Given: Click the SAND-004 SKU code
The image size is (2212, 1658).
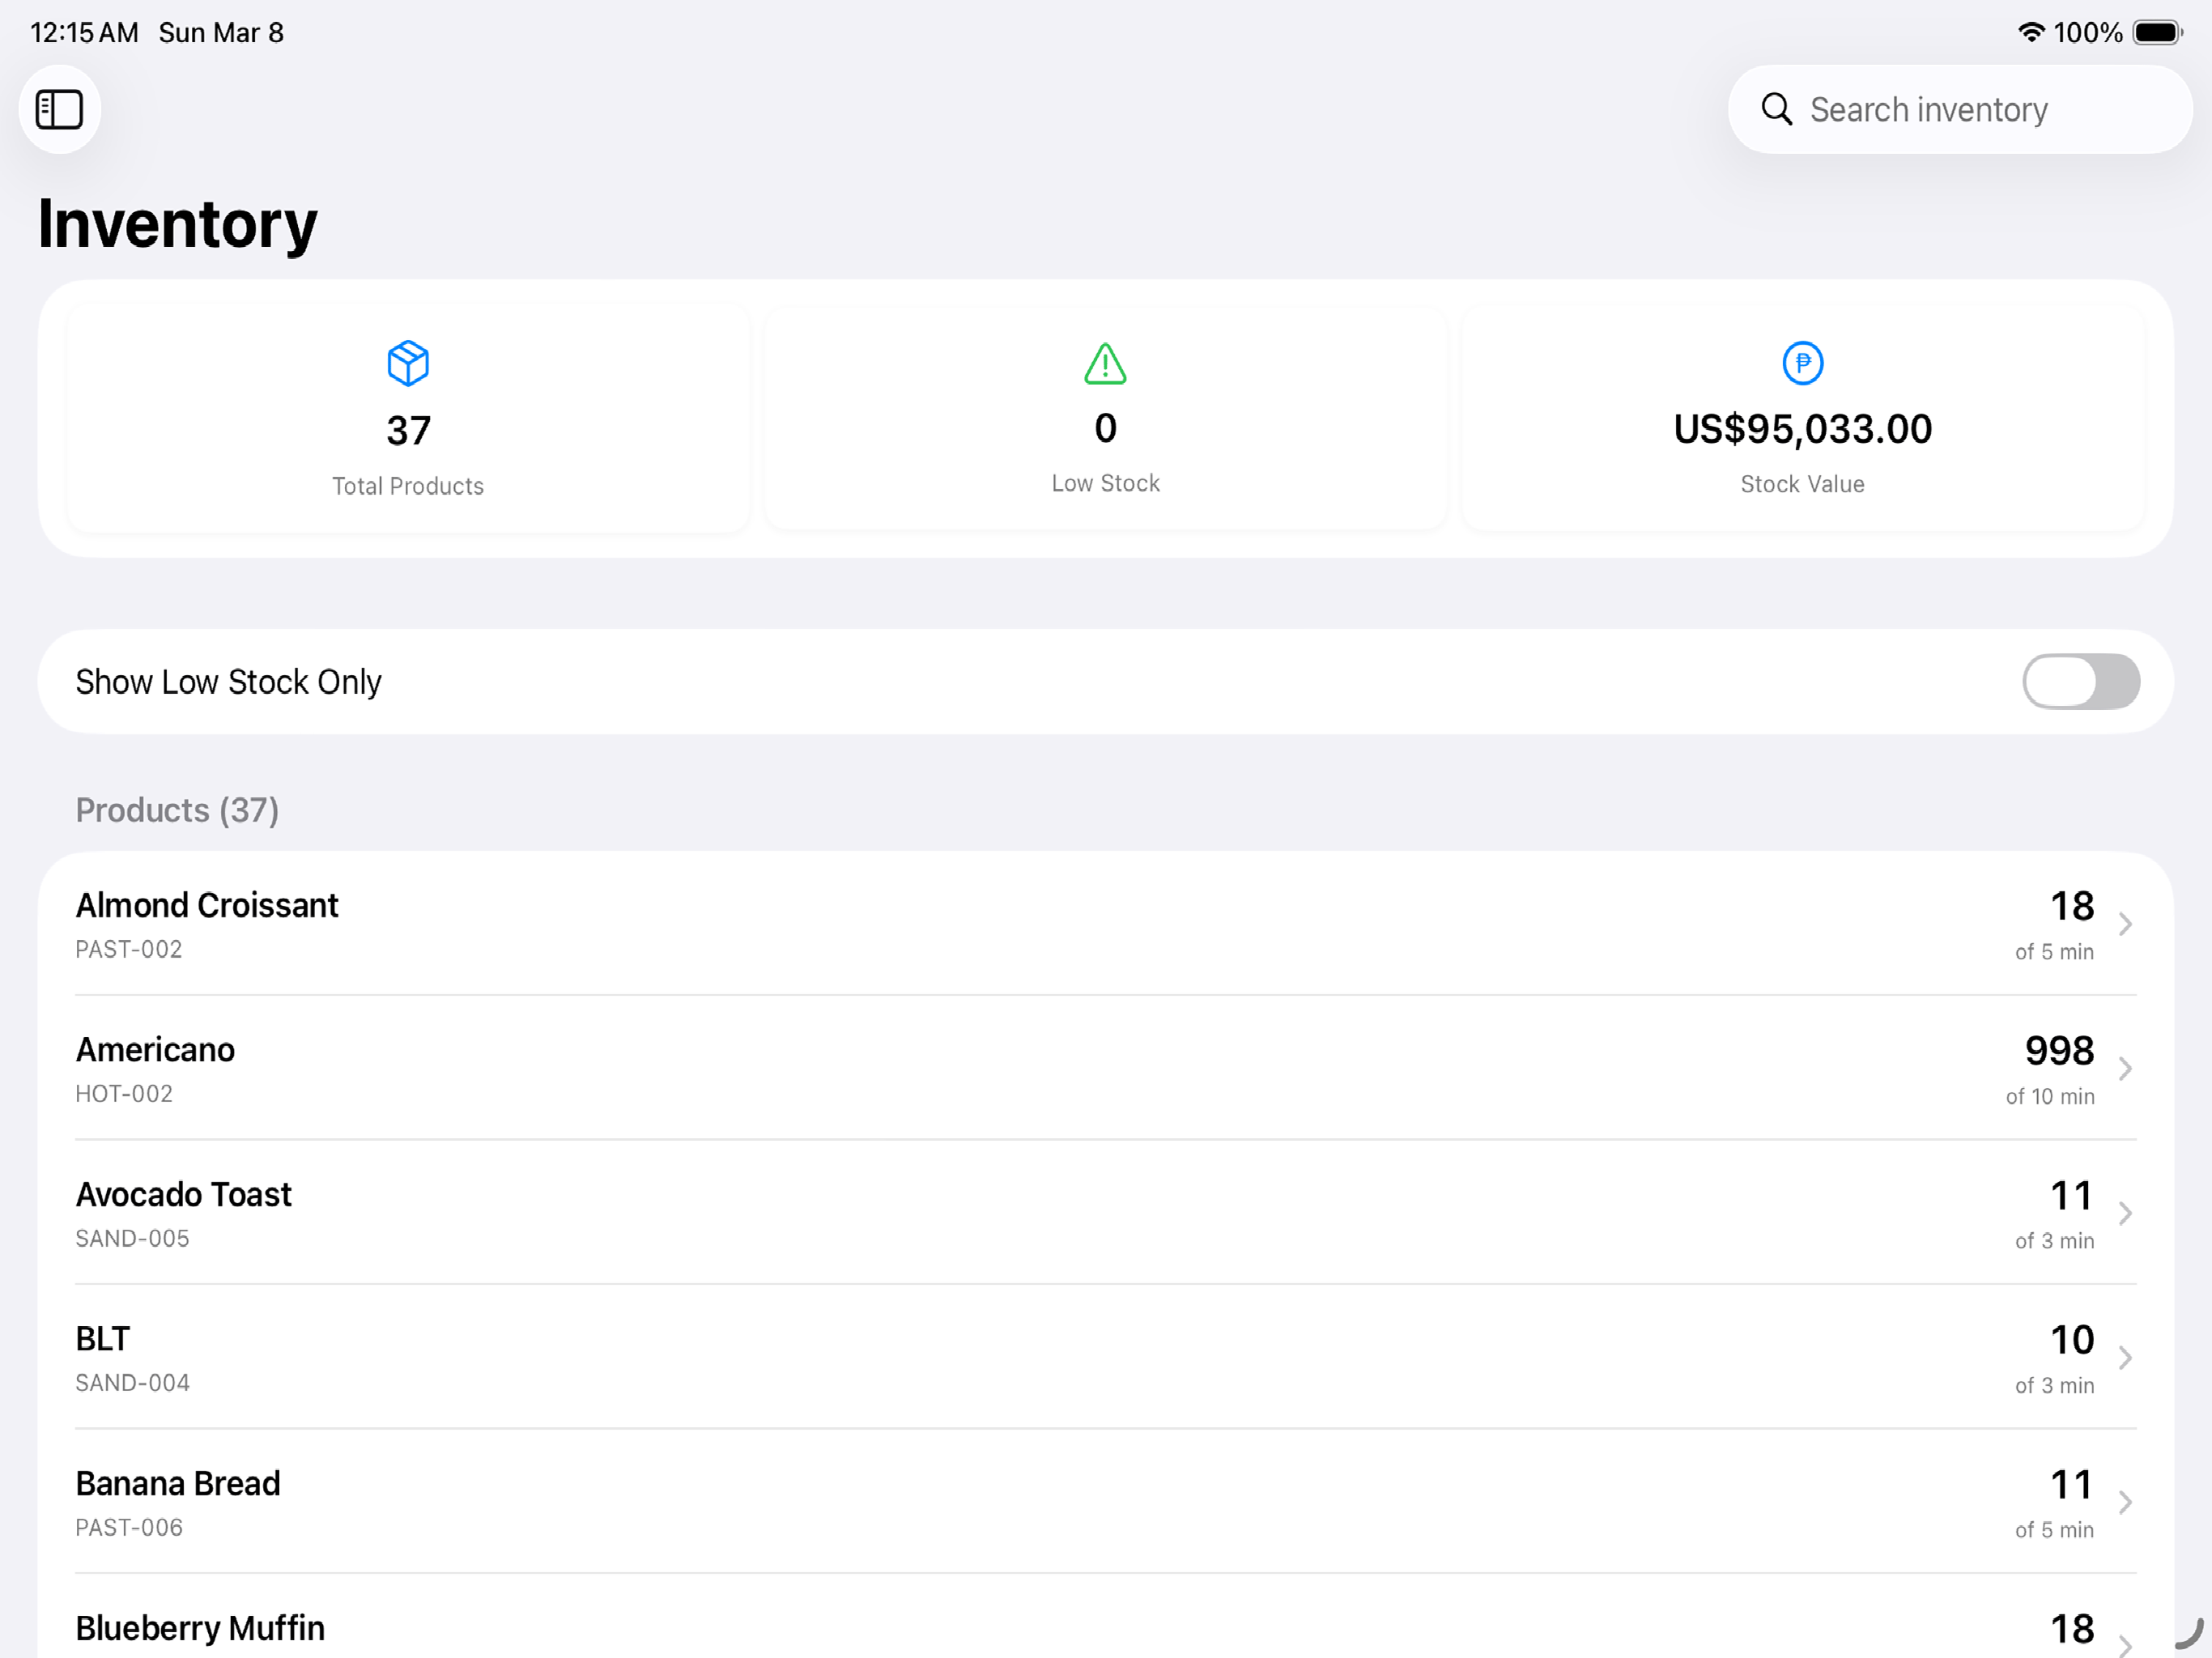Looking at the screenshot, I should [132, 1382].
